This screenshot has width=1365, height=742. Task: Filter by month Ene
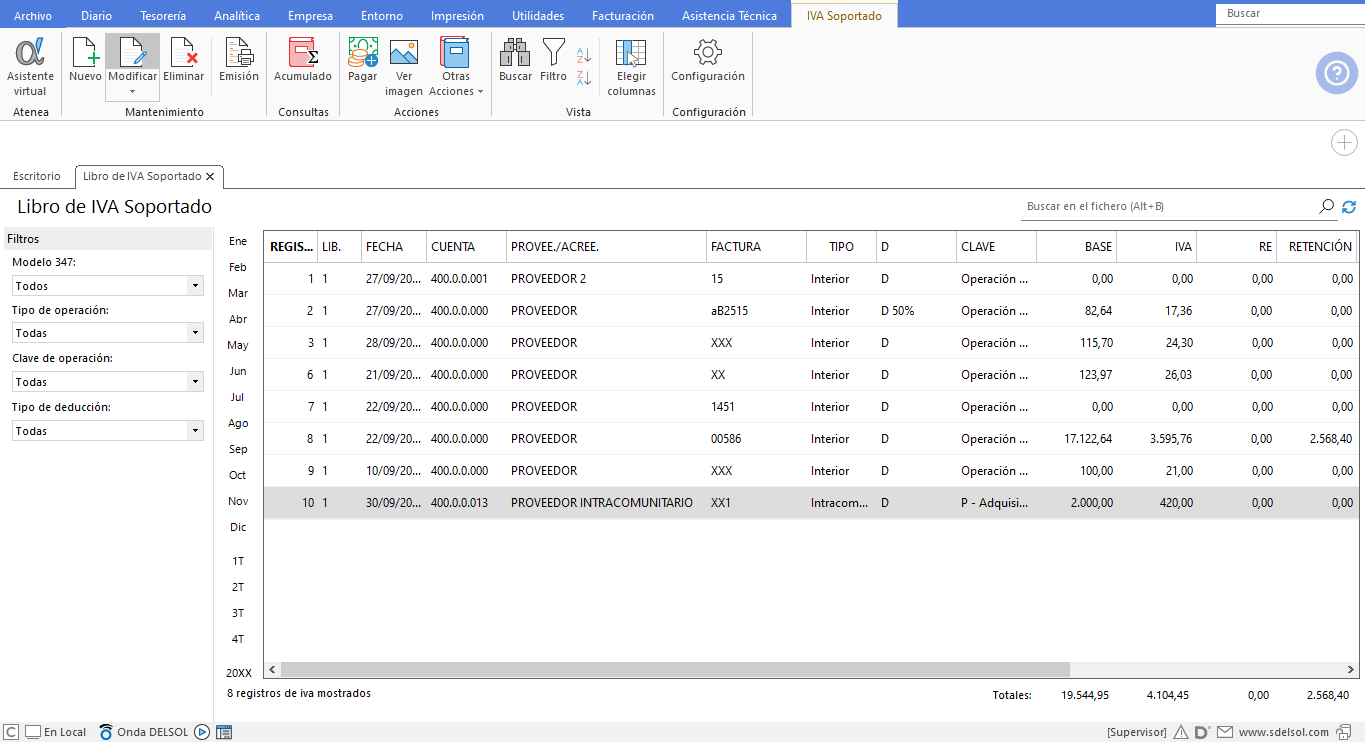point(238,241)
